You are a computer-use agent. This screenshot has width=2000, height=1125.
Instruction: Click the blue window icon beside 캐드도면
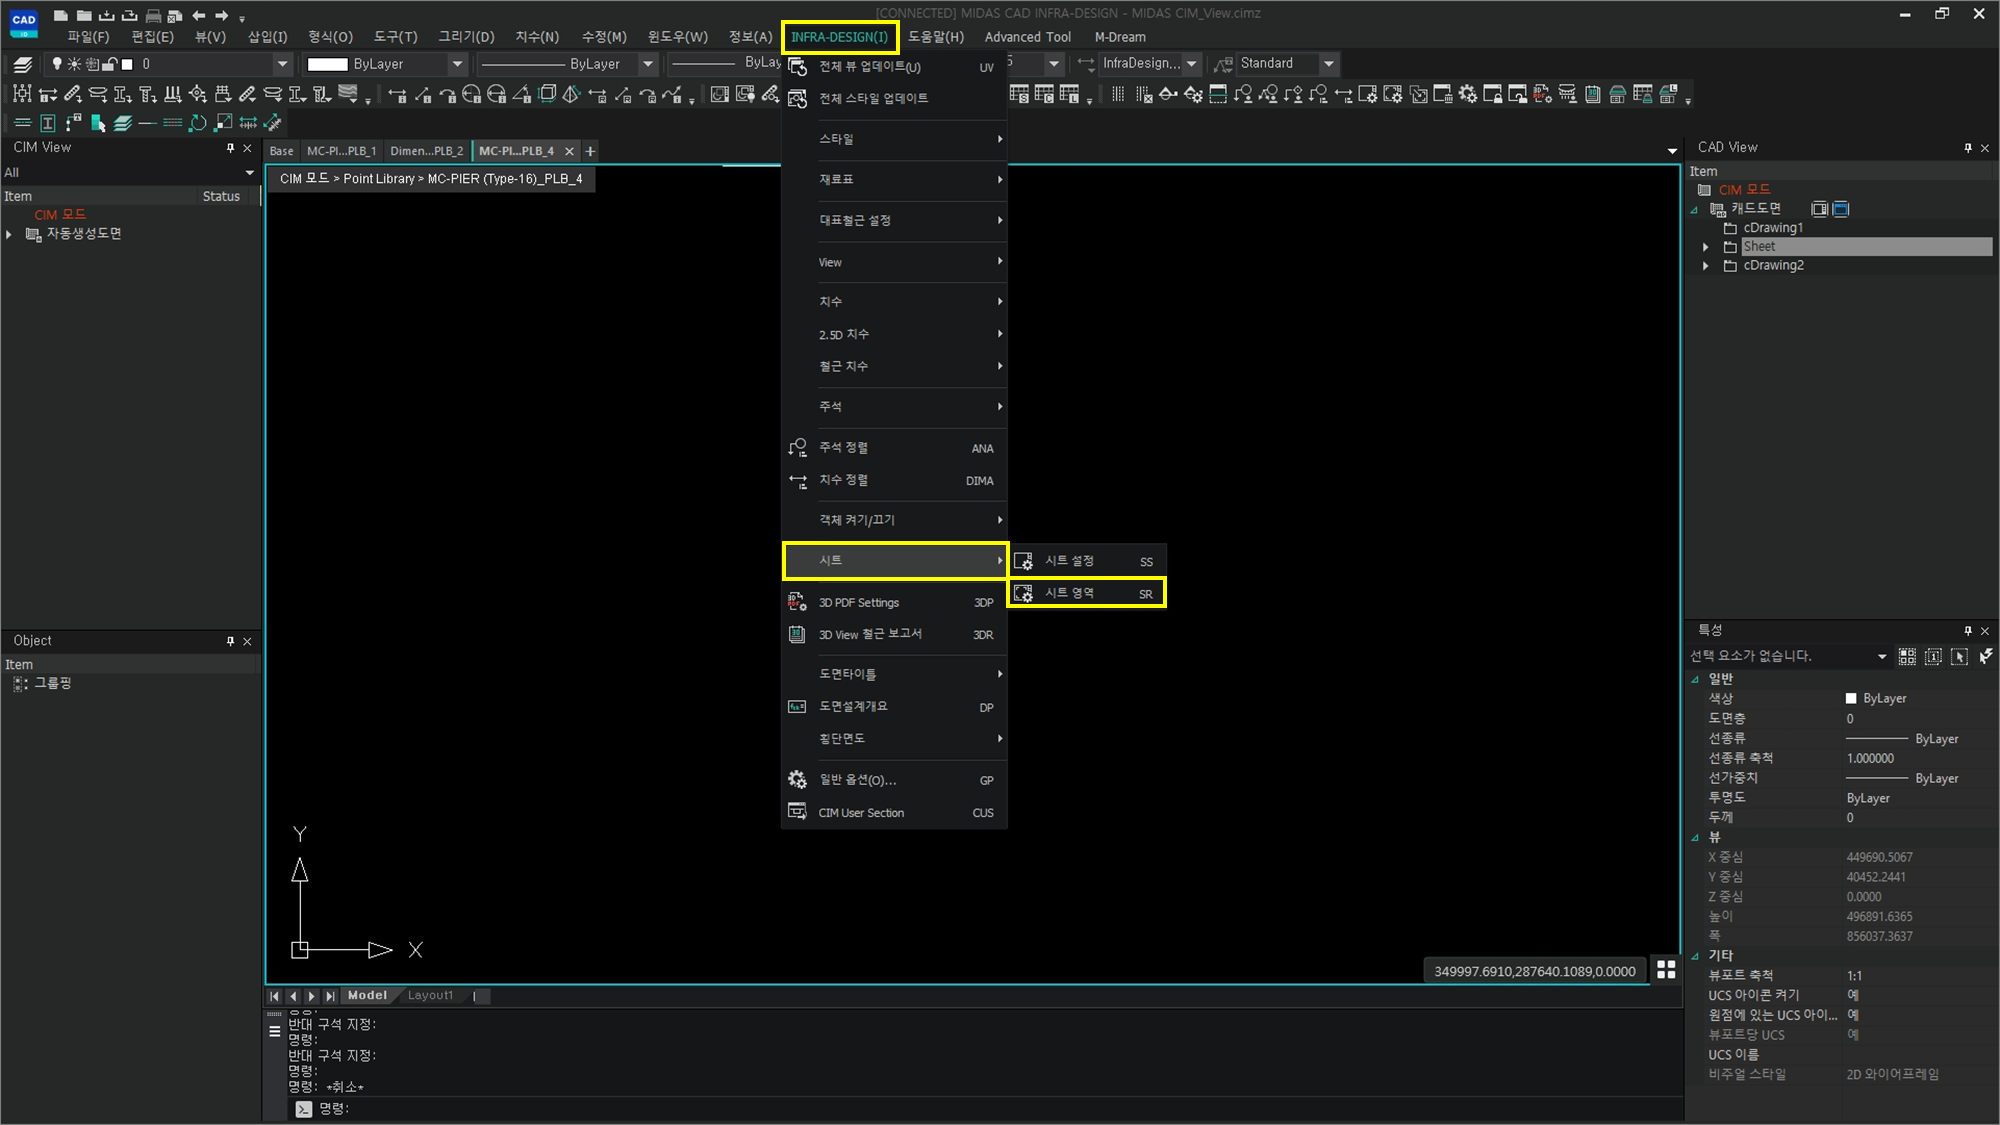point(1841,209)
